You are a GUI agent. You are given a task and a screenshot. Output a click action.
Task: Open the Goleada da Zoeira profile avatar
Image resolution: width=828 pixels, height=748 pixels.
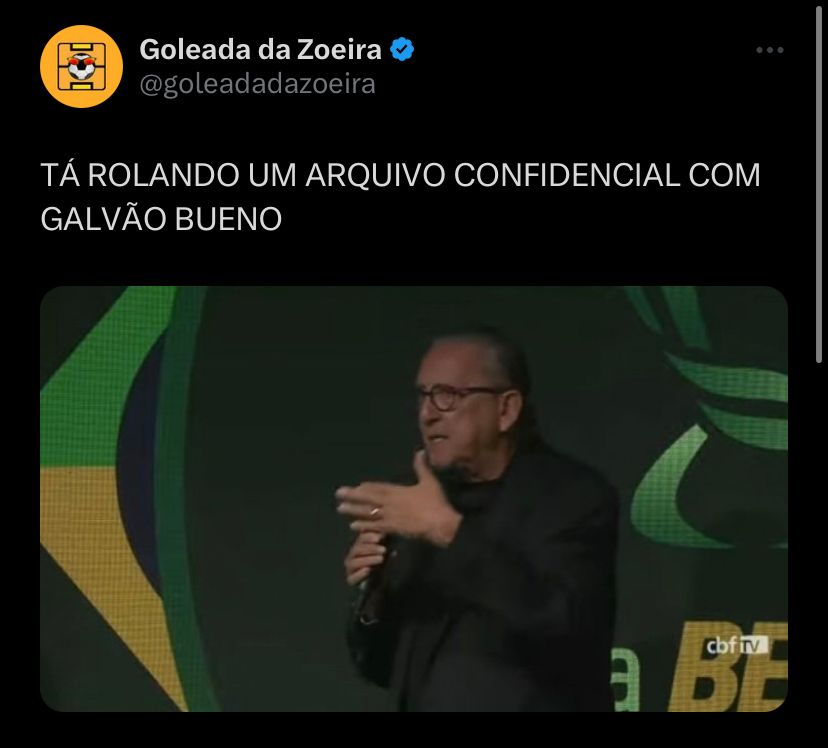click(x=81, y=67)
